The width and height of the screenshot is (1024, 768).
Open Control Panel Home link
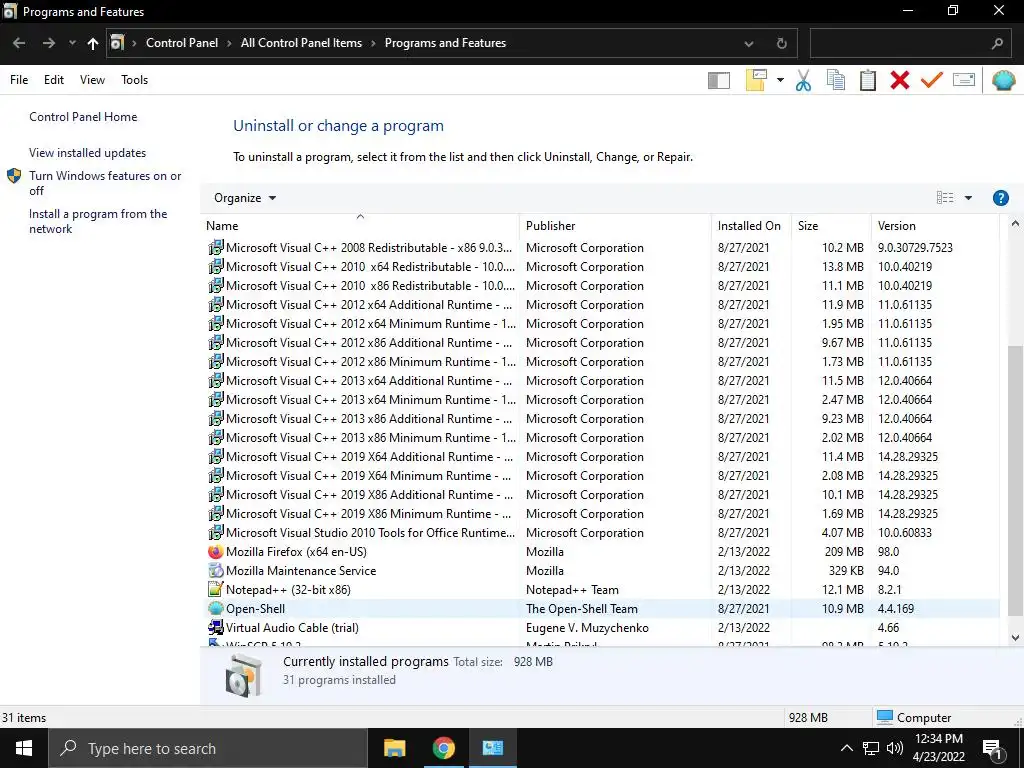tap(83, 117)
